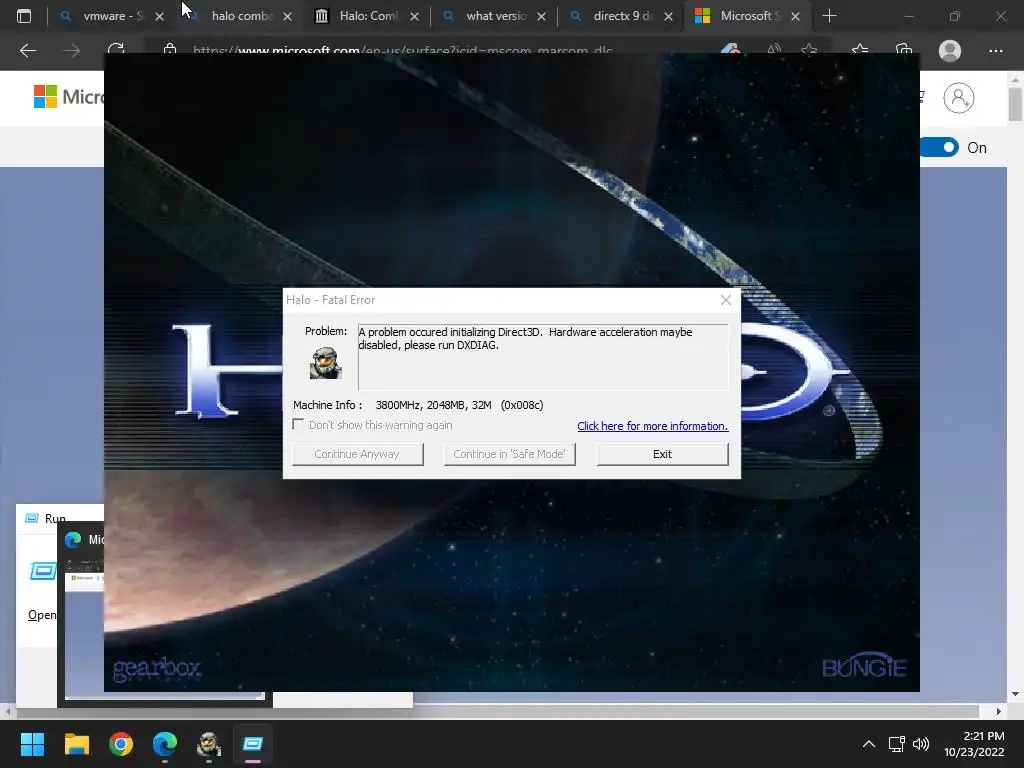The image size is (1024, 768).
Task: Close the directx 9 tab
Action: 668,17
